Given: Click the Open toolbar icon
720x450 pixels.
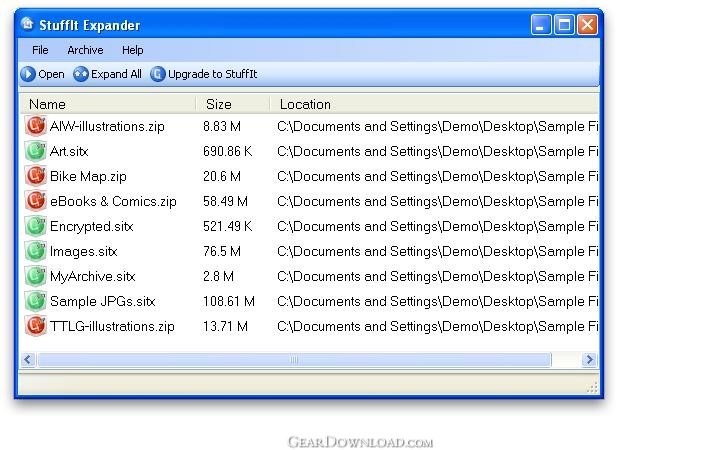Looking at the screenshot, I should click(x=28, y=74).
